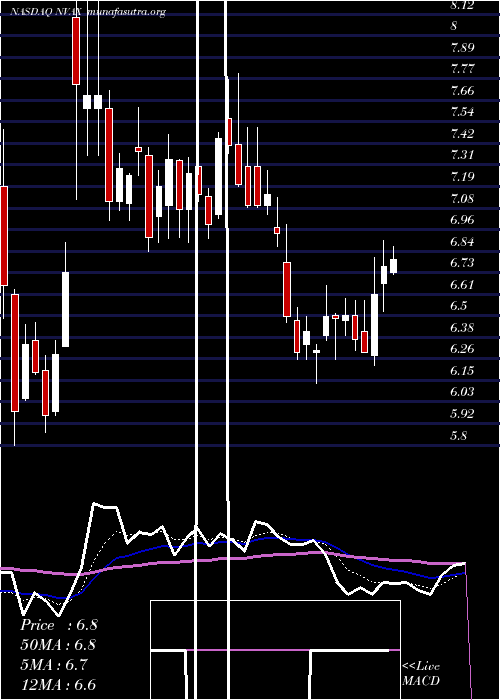Select the 6.26 price axis label
This screenshot has width=500, height=700.
[462, 349]
